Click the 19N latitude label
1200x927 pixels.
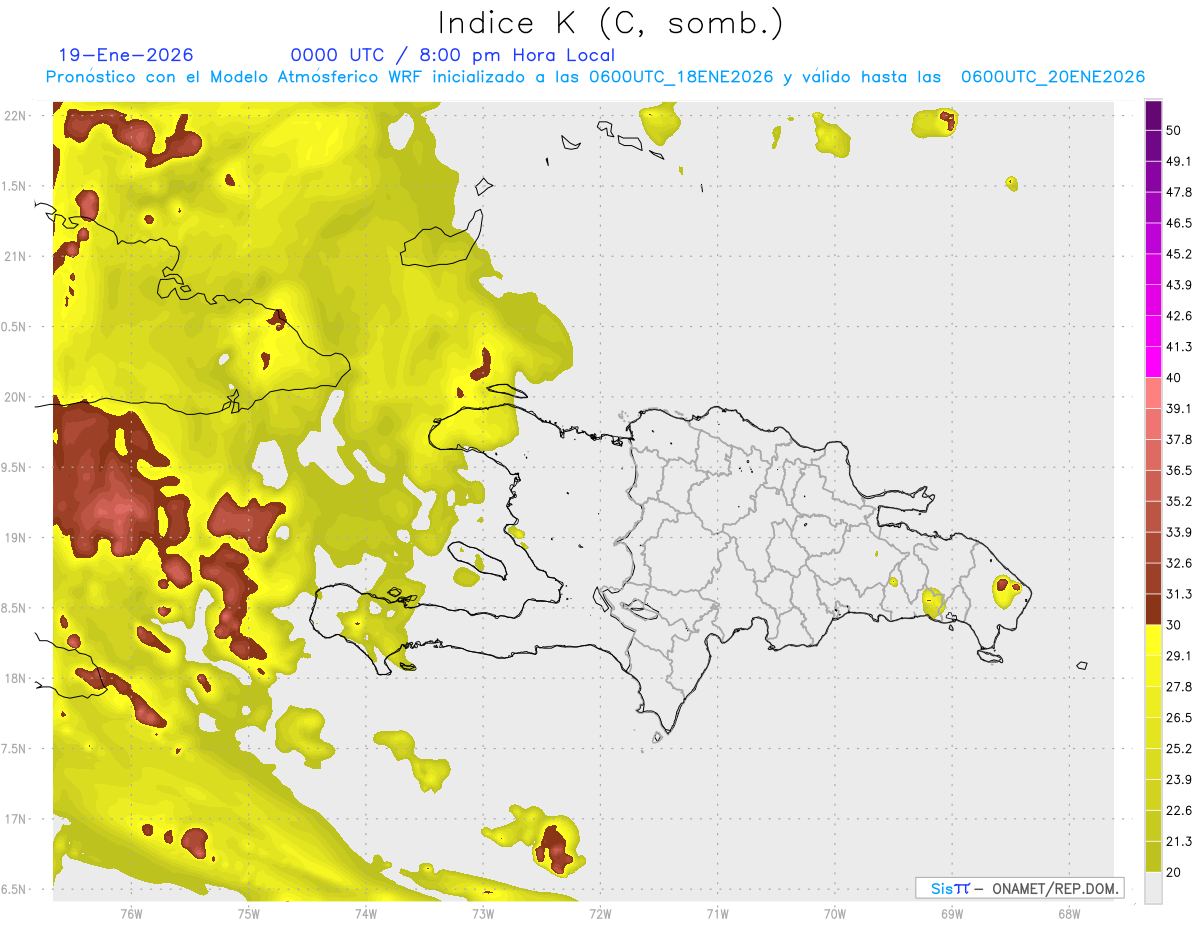17,537
